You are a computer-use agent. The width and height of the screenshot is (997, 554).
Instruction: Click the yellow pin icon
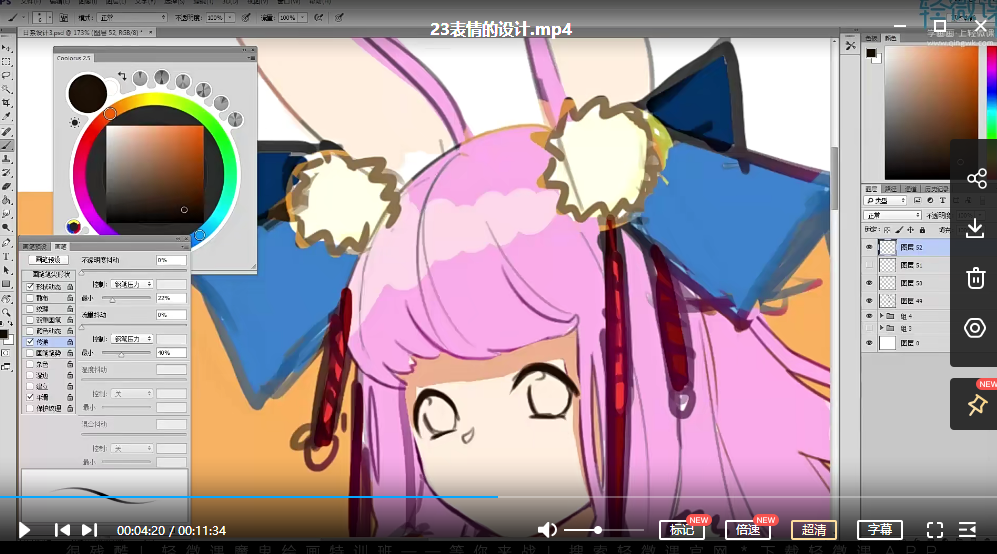point(976,405)
